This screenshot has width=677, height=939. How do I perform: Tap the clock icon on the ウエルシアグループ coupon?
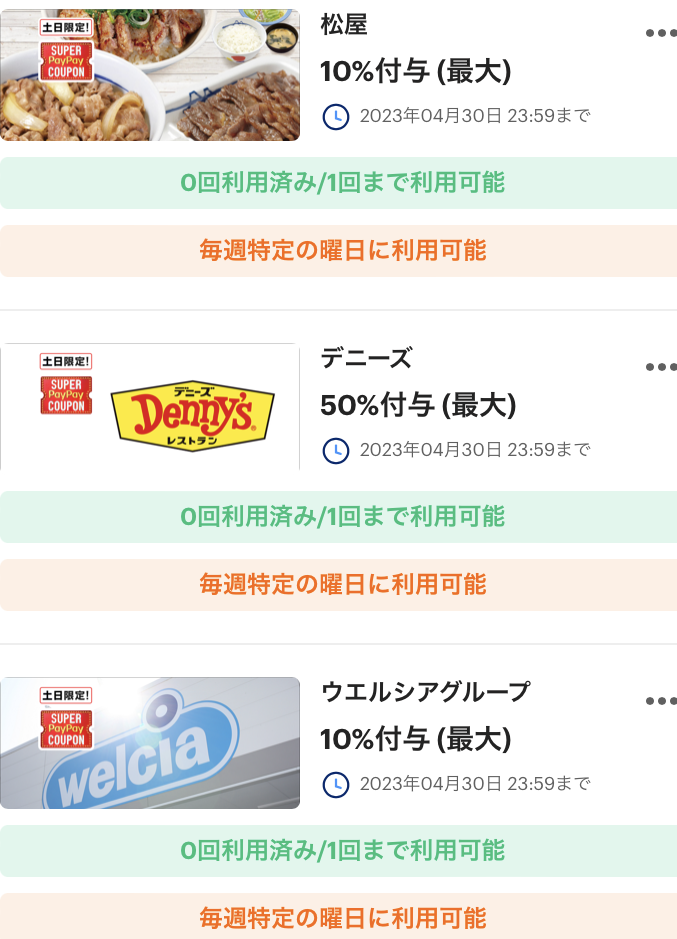(336, 784)
